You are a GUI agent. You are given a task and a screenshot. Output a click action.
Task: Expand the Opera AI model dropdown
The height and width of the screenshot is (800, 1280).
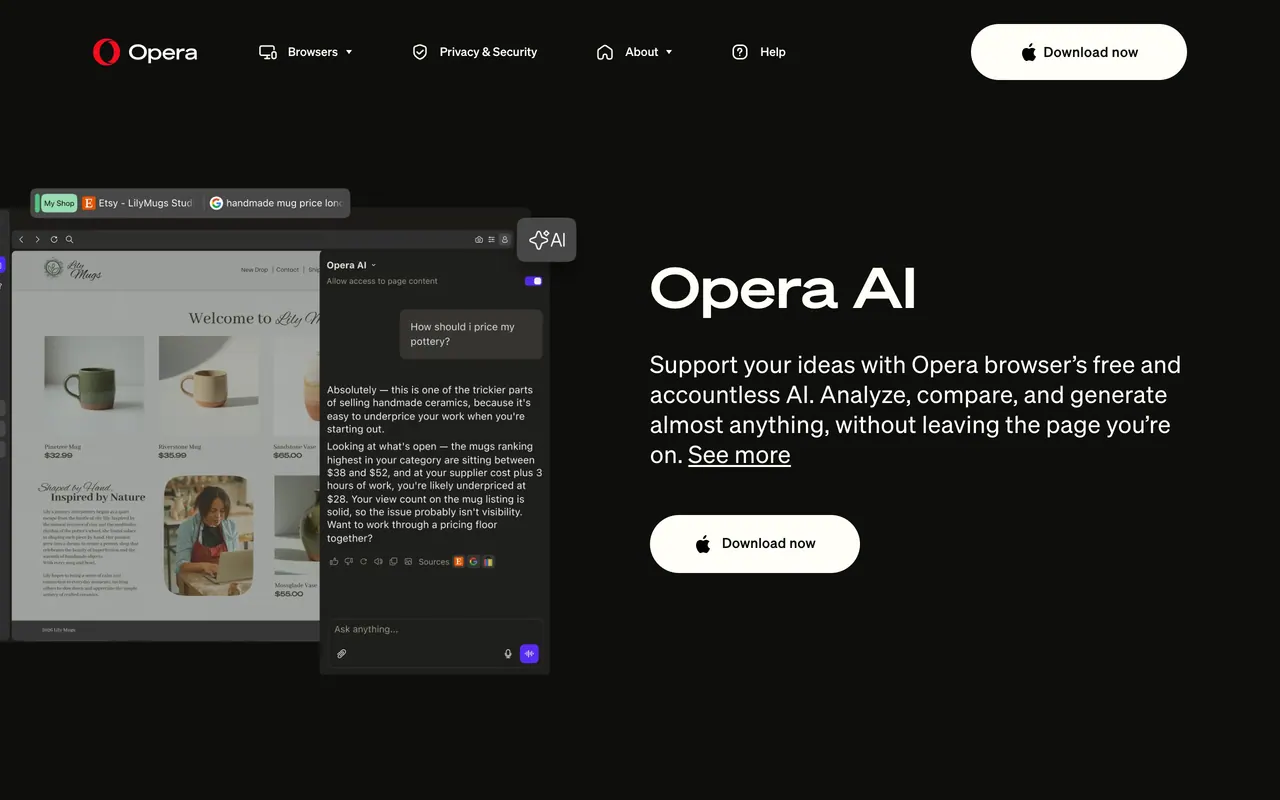pyautogui.click(x=352, y=265)
